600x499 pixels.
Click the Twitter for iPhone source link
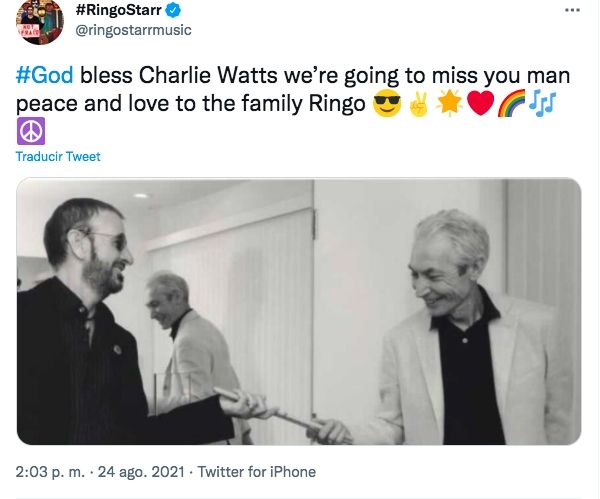(x=256, y=471)
